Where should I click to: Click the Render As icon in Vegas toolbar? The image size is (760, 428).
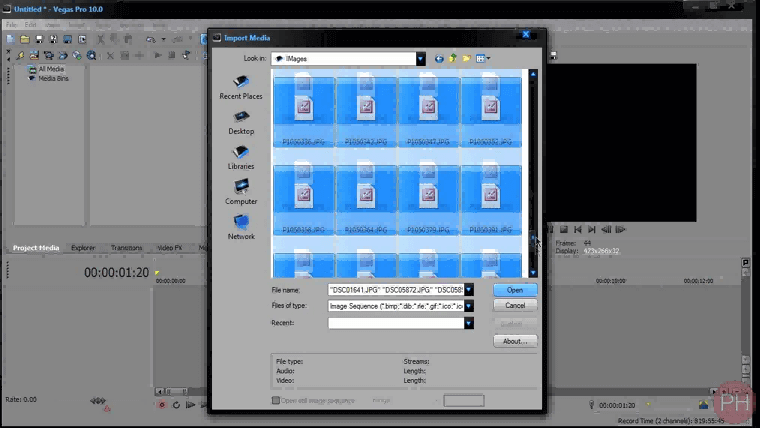68,39
